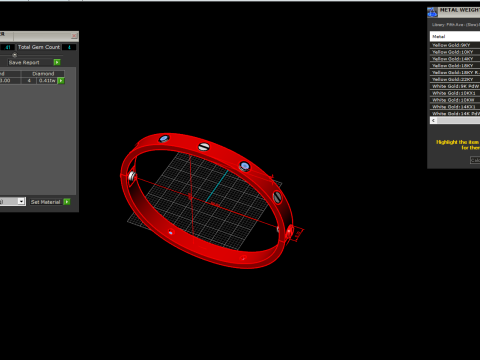Click the Save Report button

(30, 62)
